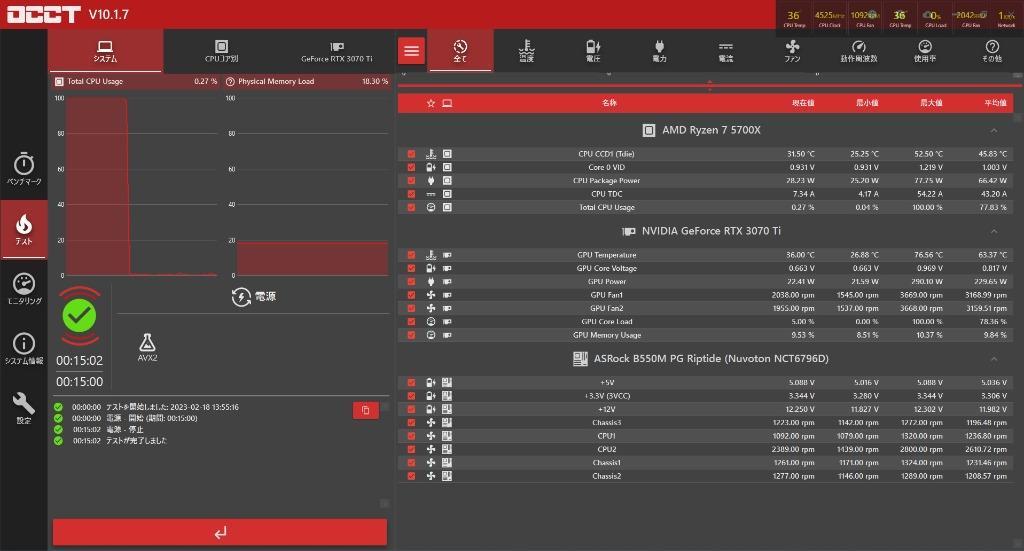This screenshot has width=1024, height=551.
Task: Switch to the GeForce RTX 3070 Ti tab
Action: click(337, 51)
